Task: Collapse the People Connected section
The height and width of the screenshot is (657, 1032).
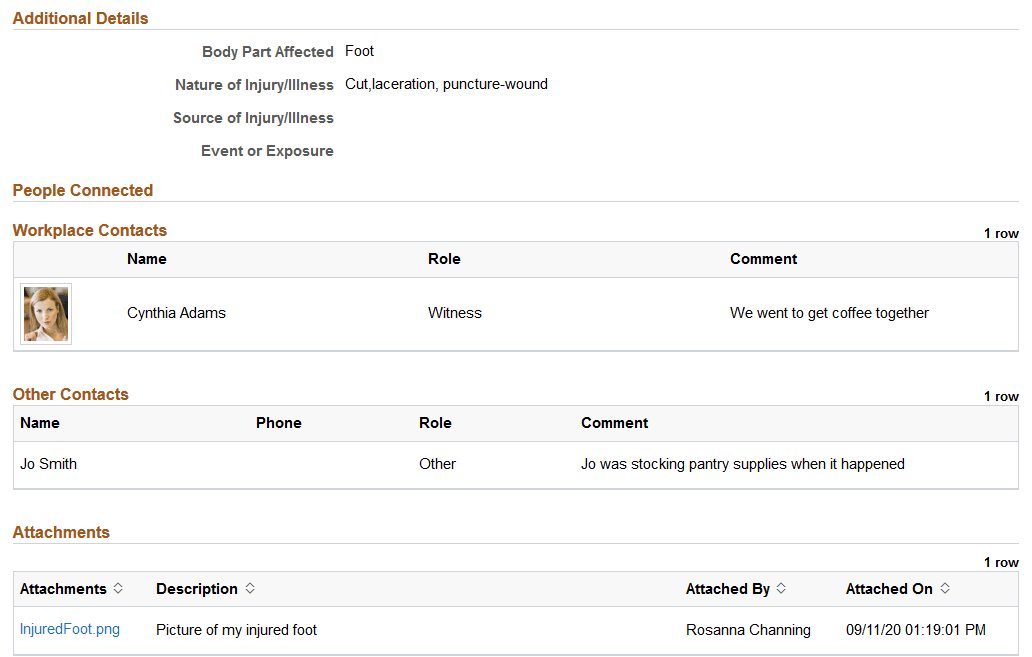Action: [82, 190]
